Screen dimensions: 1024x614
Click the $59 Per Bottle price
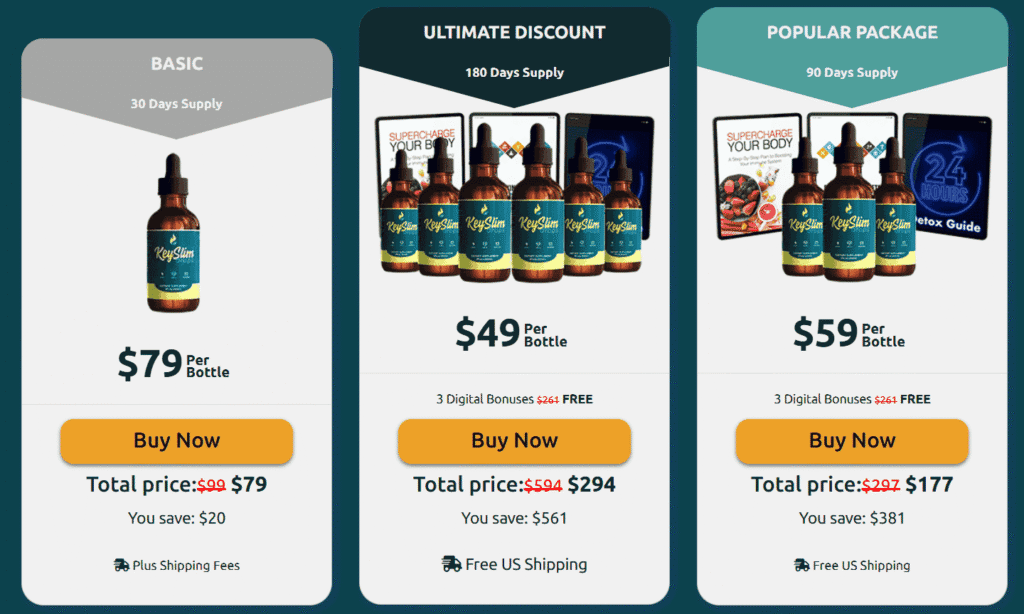tap(848, 333)
